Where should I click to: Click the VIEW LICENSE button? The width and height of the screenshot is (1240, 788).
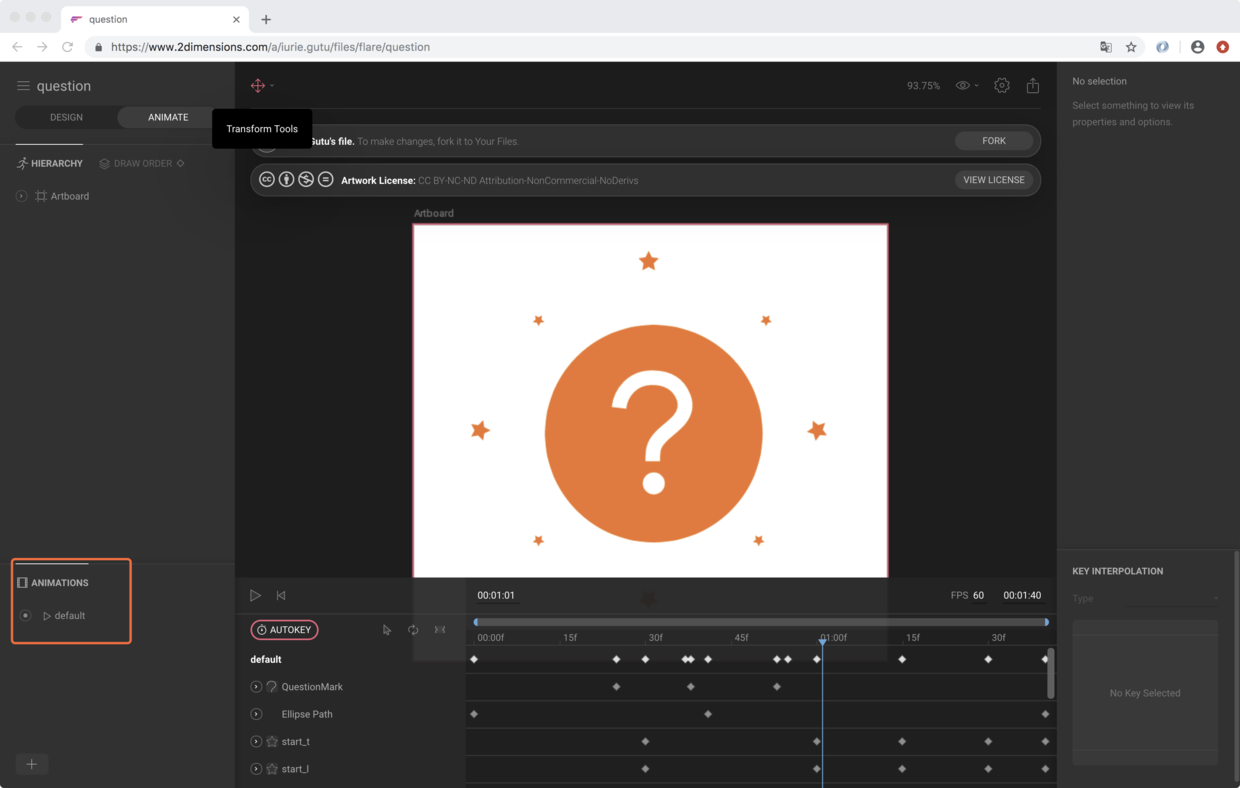click(x=994, y=180)
